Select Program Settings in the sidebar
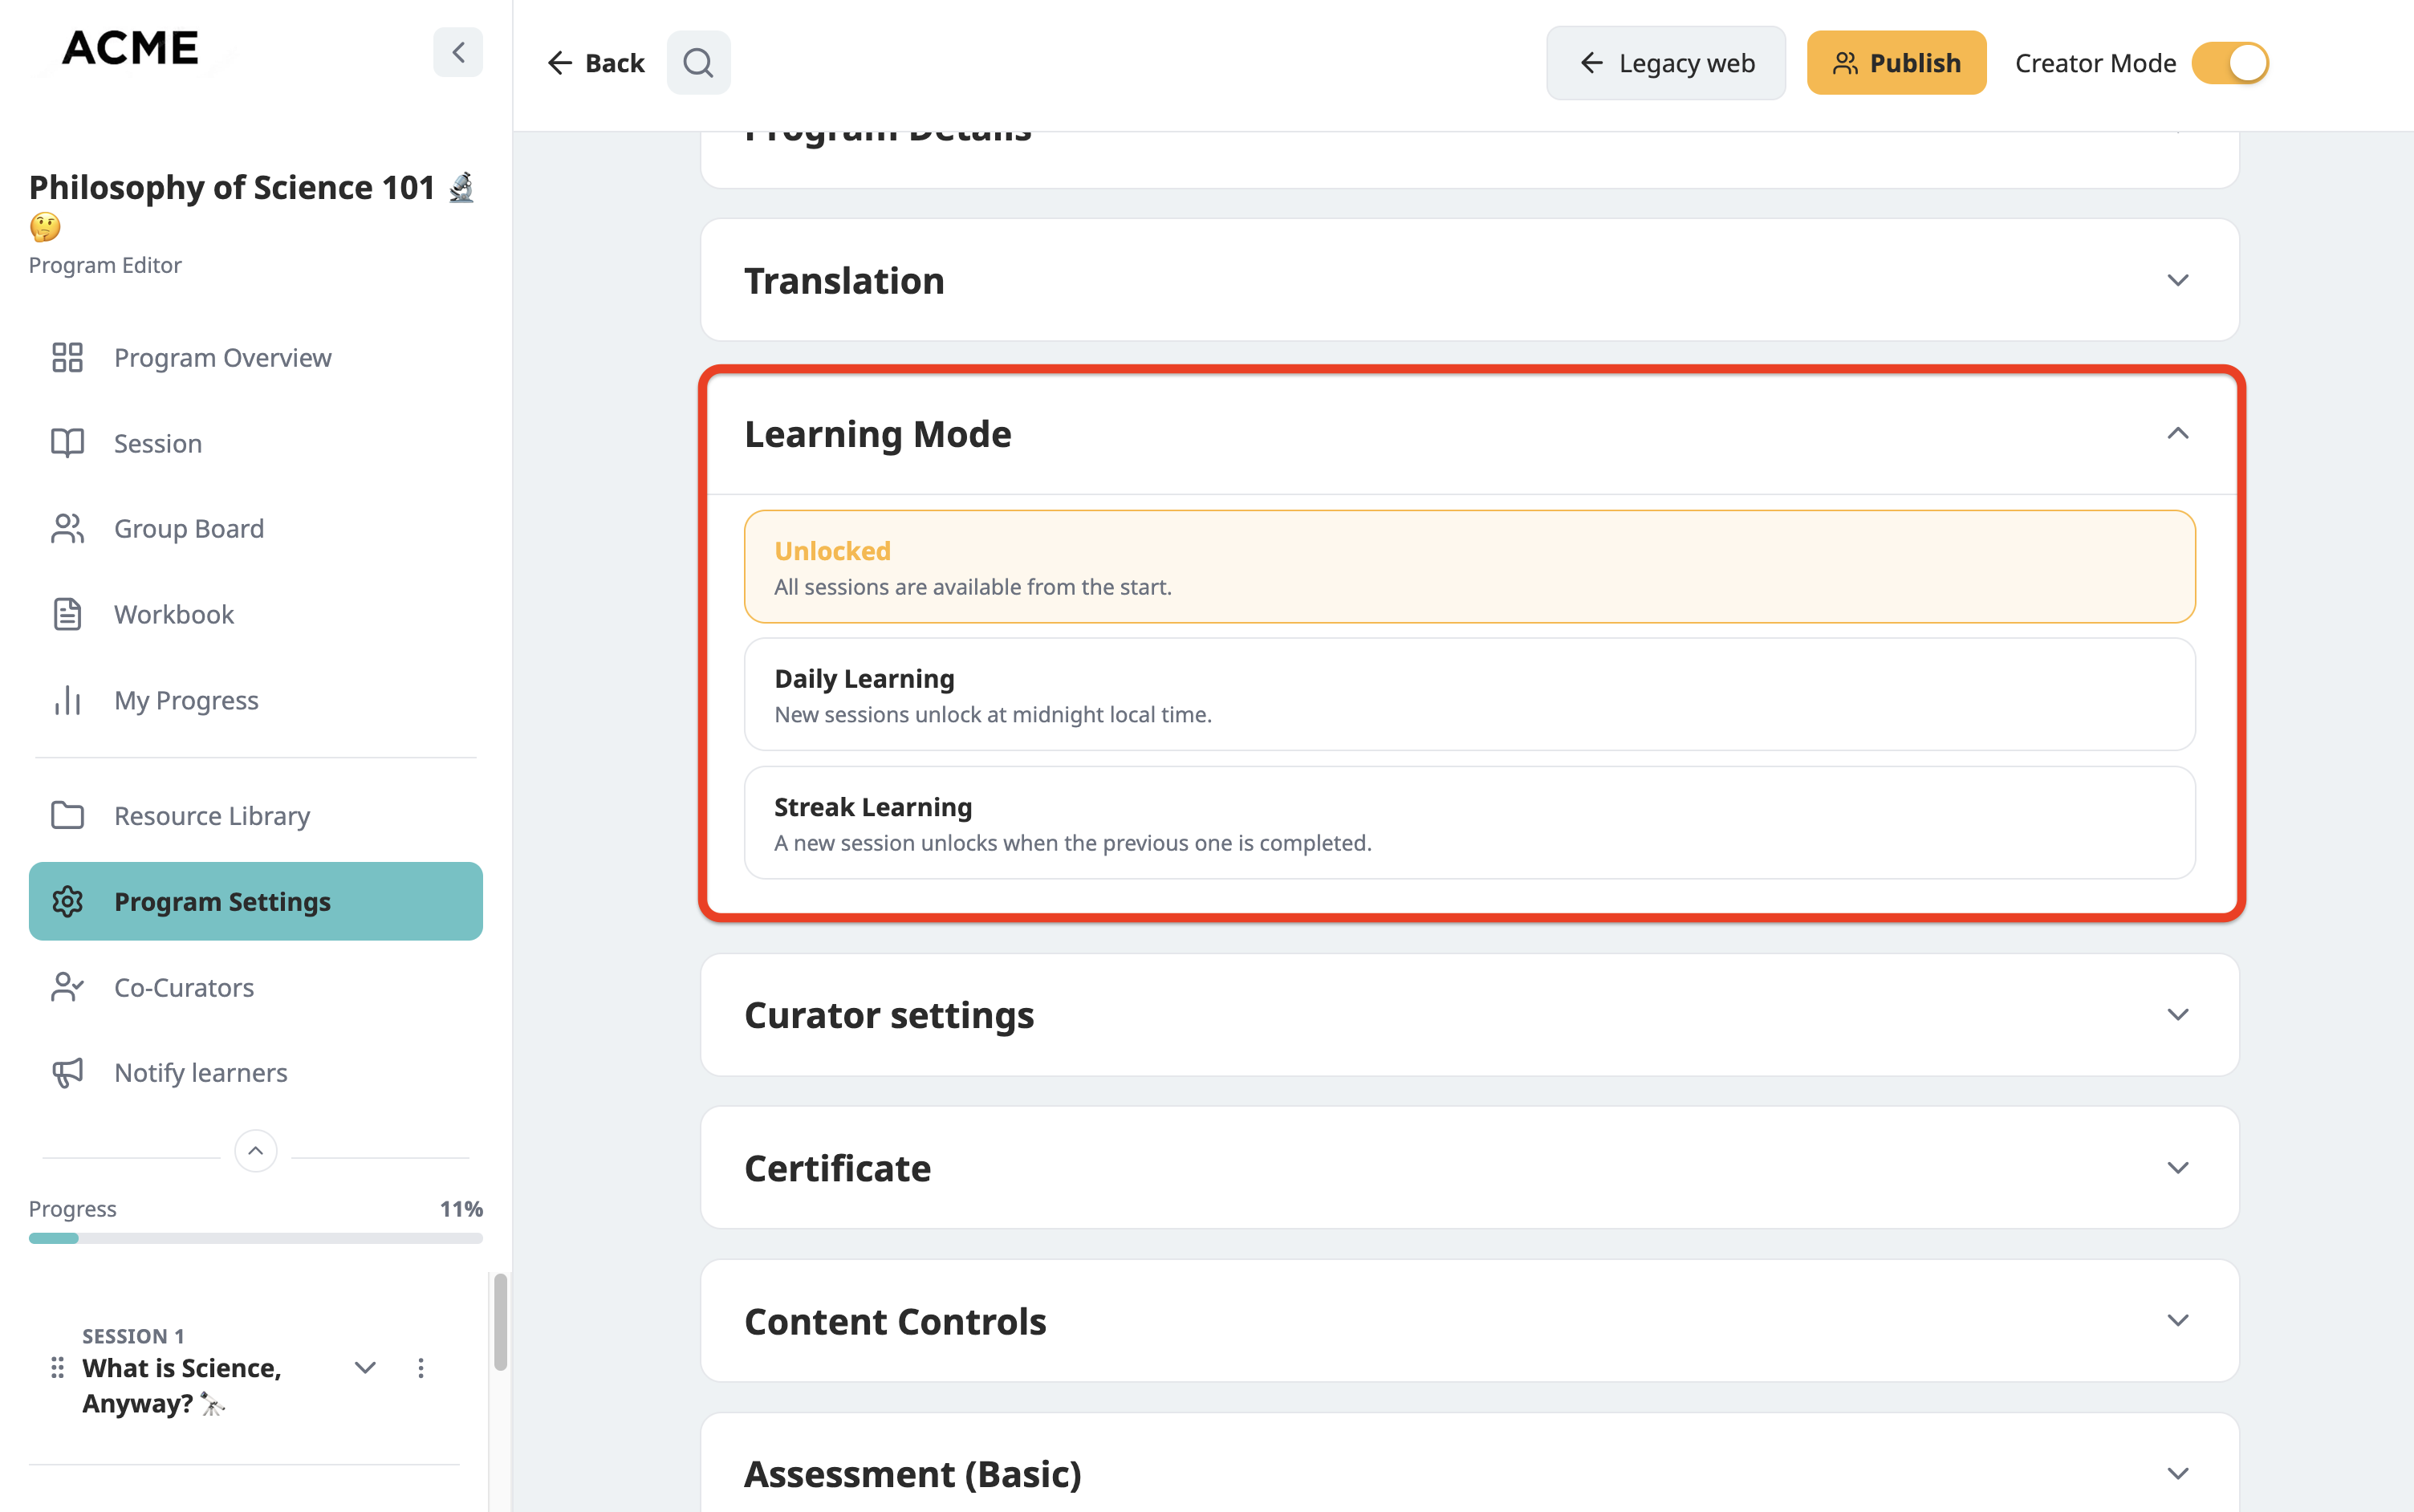 [x=256, y=901]
